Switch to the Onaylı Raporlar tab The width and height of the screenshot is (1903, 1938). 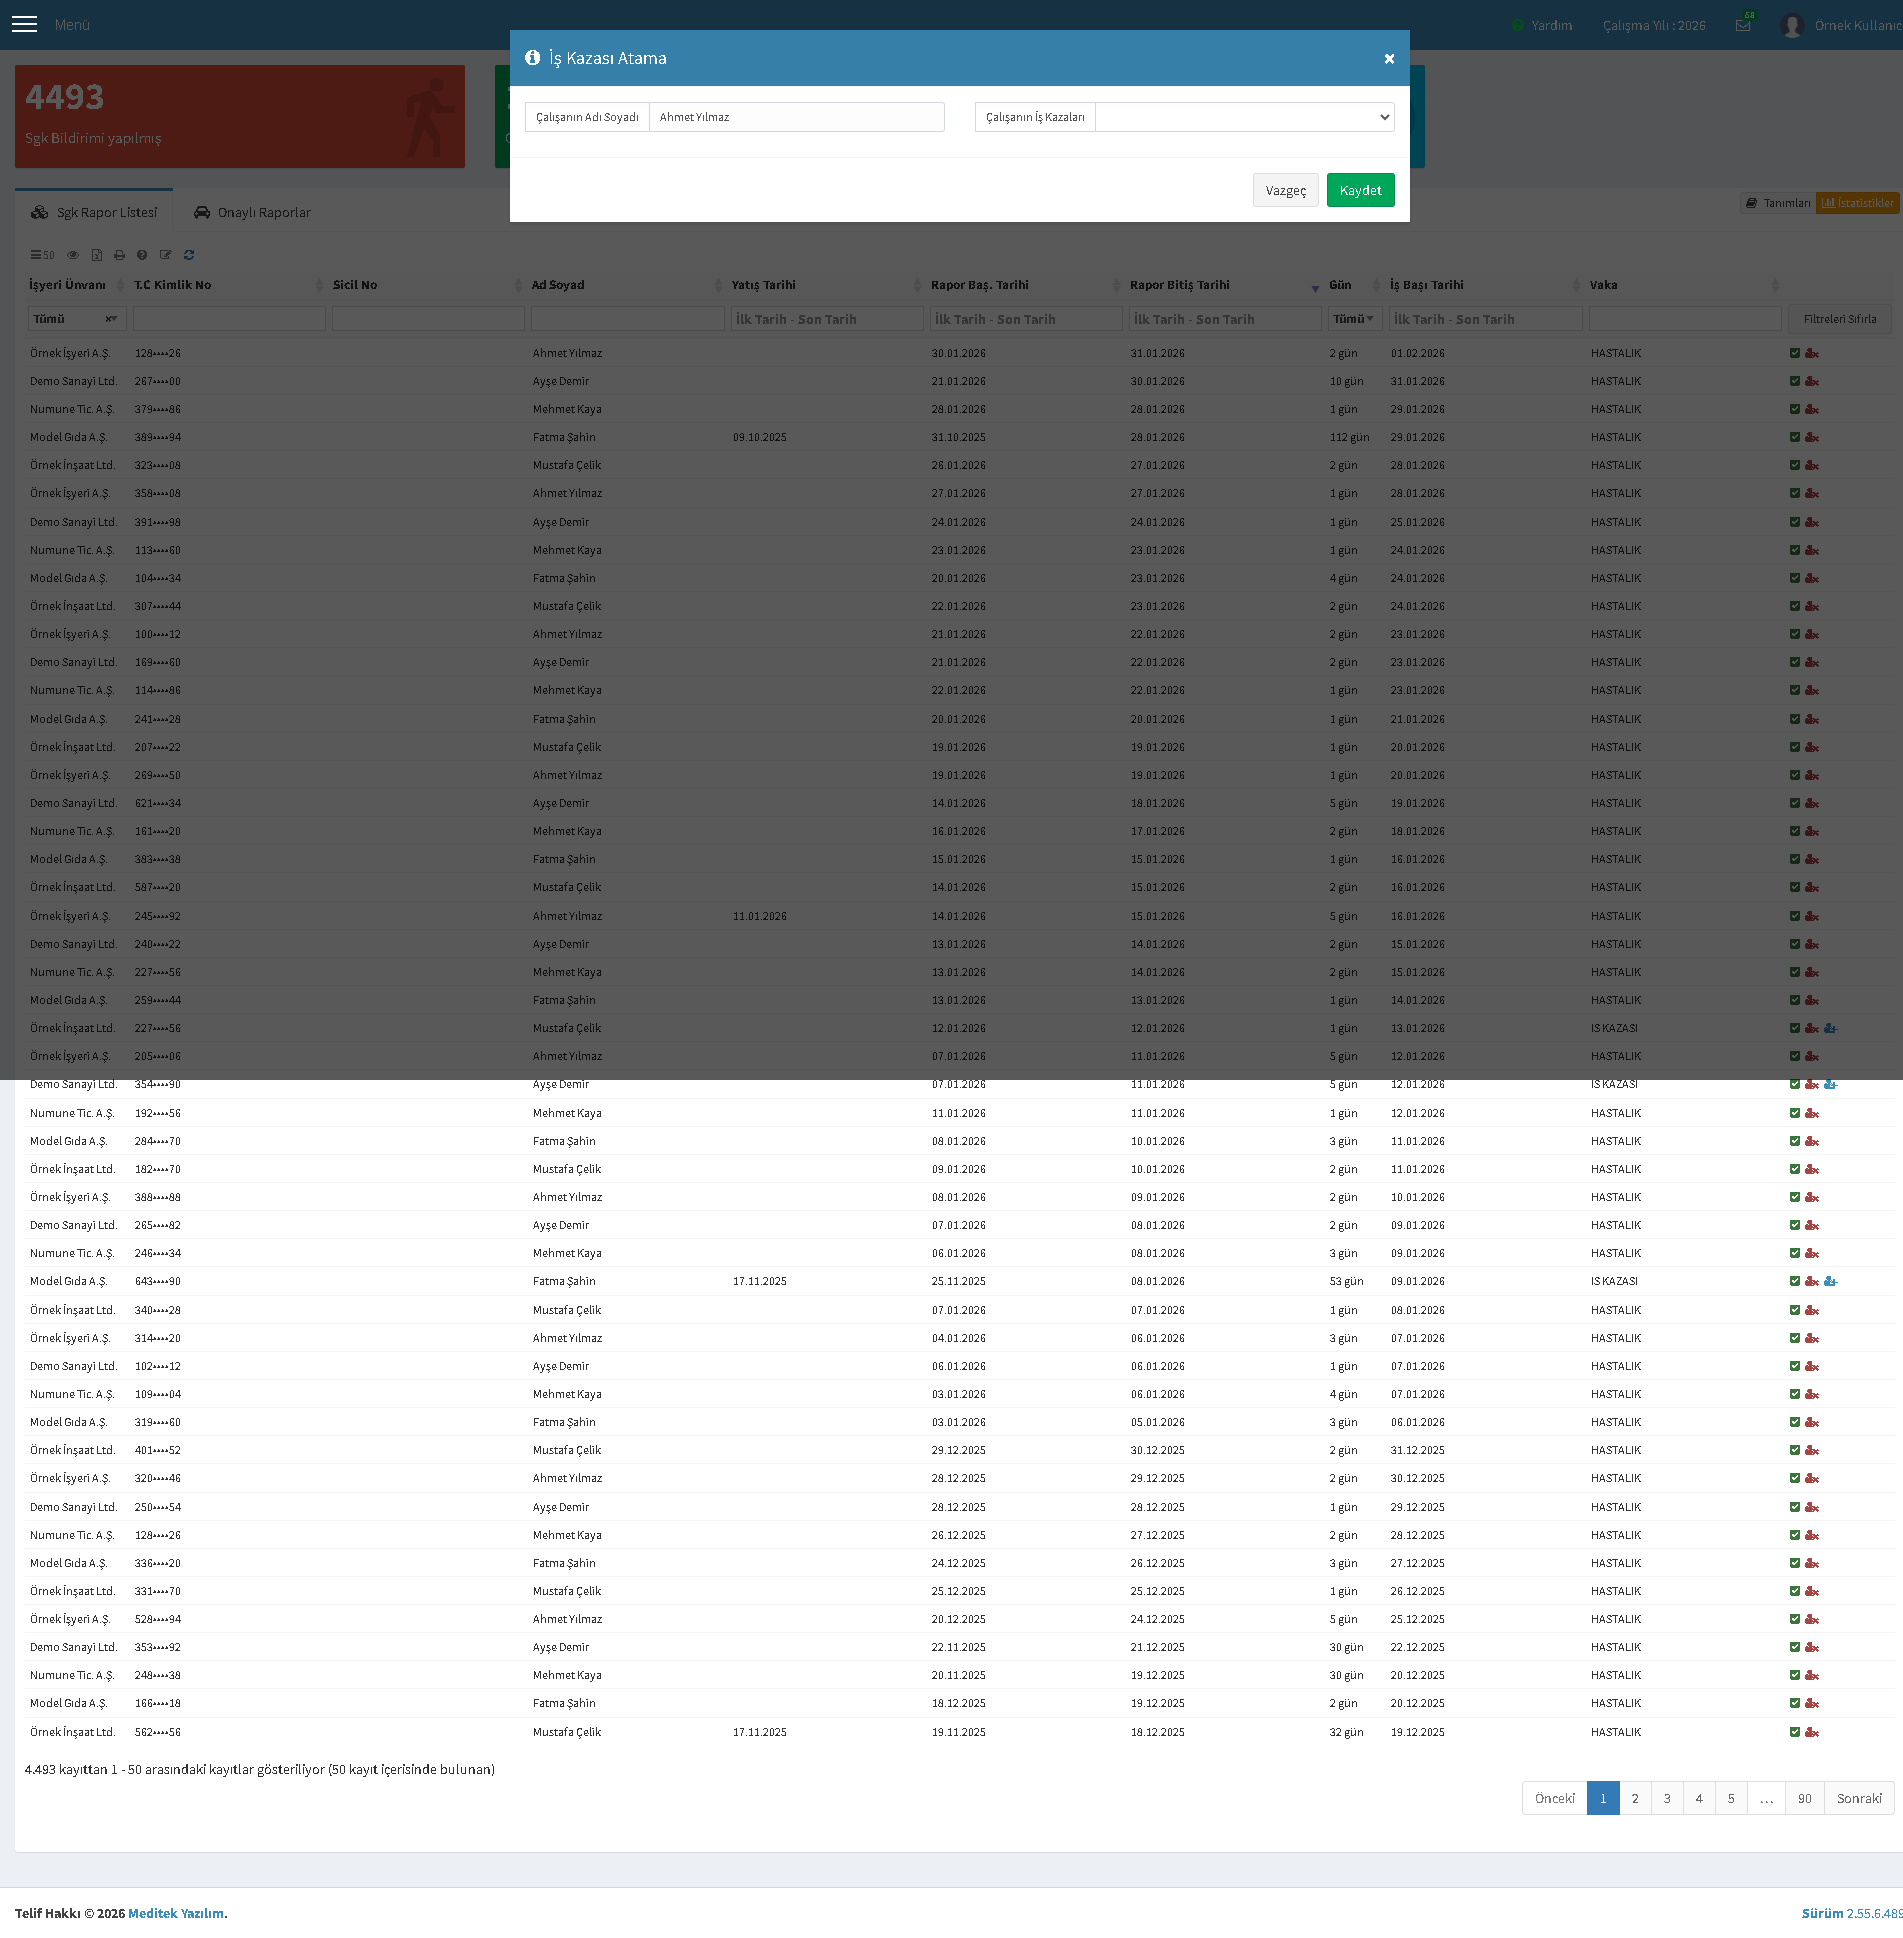coord(252,212)
